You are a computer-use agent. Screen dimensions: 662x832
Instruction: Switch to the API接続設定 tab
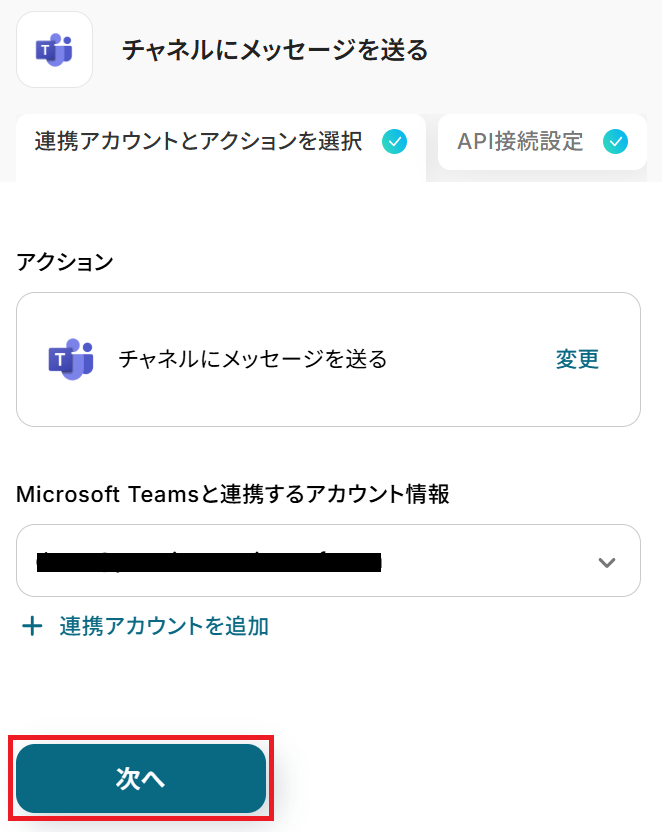(520, 141)
